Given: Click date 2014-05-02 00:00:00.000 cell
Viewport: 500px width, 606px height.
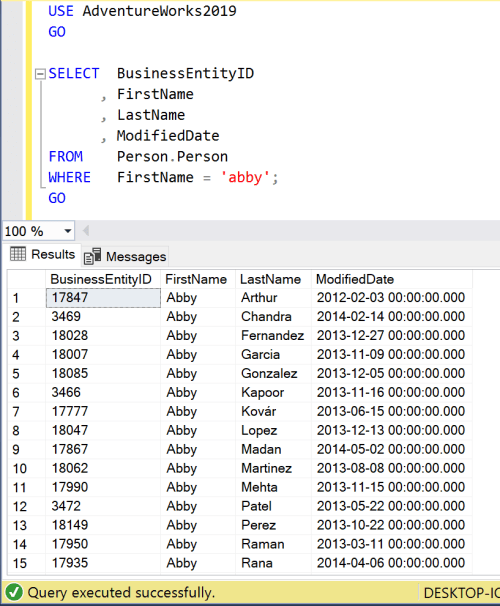Looking at the screenshot, I should click(x=391, y=449).
